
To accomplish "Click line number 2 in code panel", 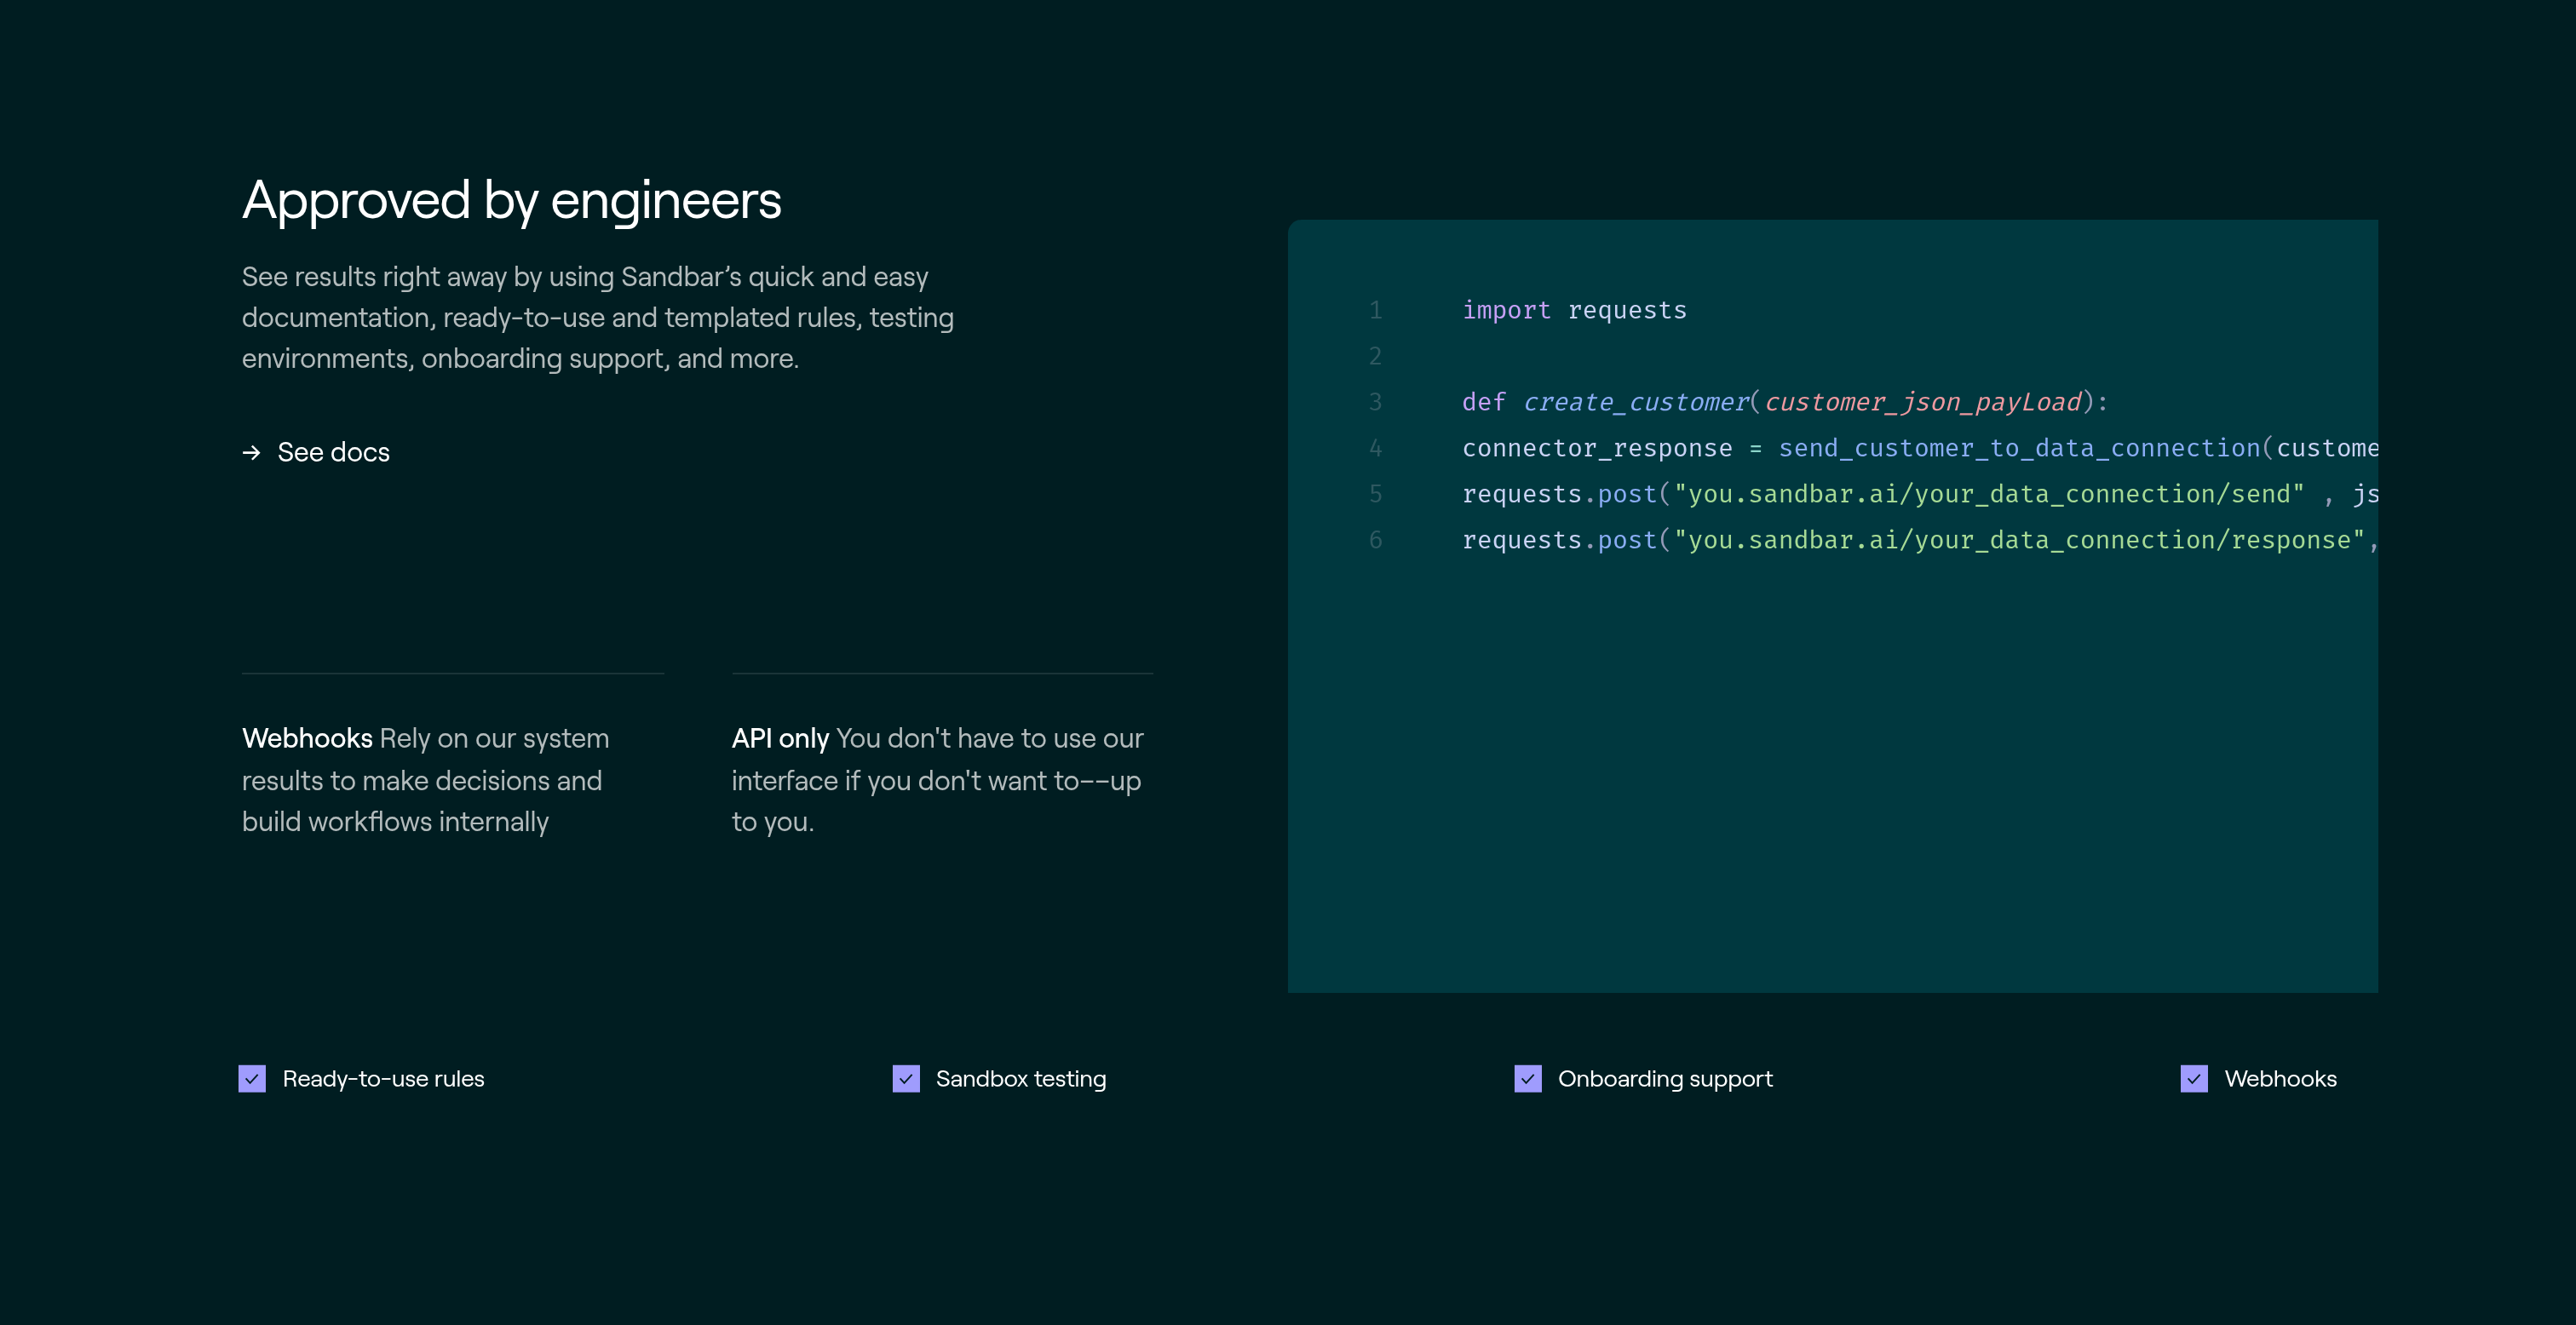I will [1376, 356].
